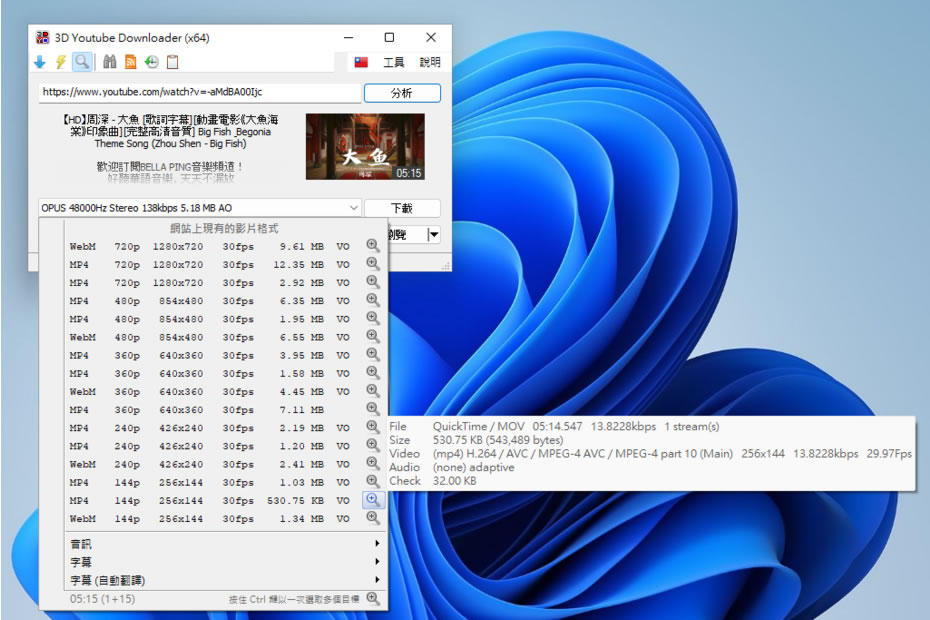Inspect the MP4 480p 6.35 MB magnifier icon
930x620 pixels.
[372, 300]
